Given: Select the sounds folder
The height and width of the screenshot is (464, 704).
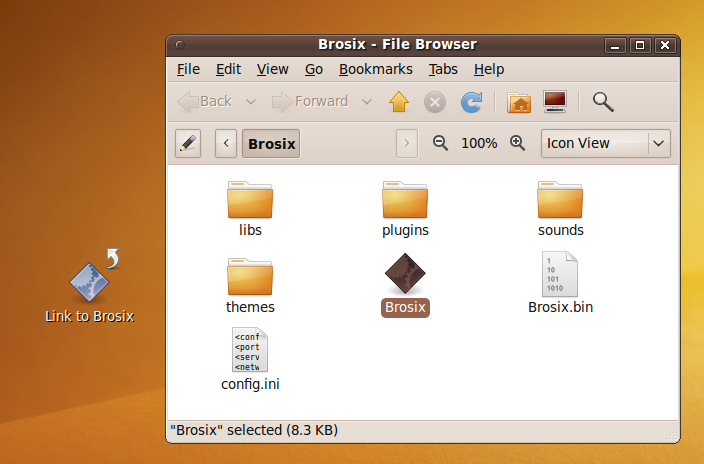Looking at the screenshot, I should tap(560, 209).
